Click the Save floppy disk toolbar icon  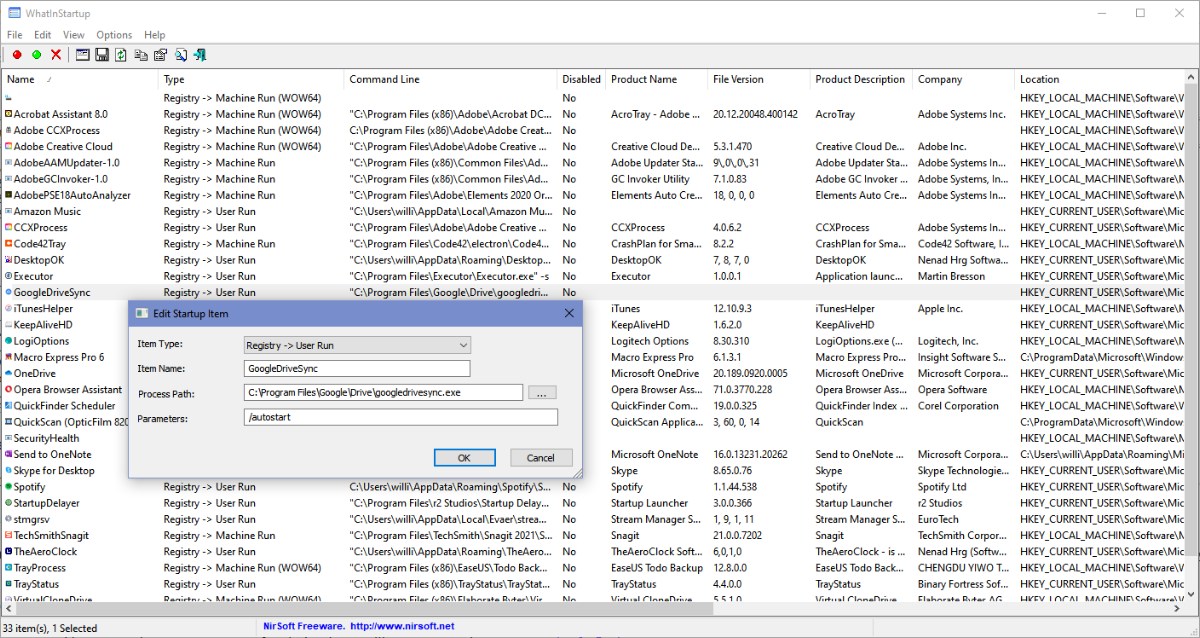click(x=101, y=55)
